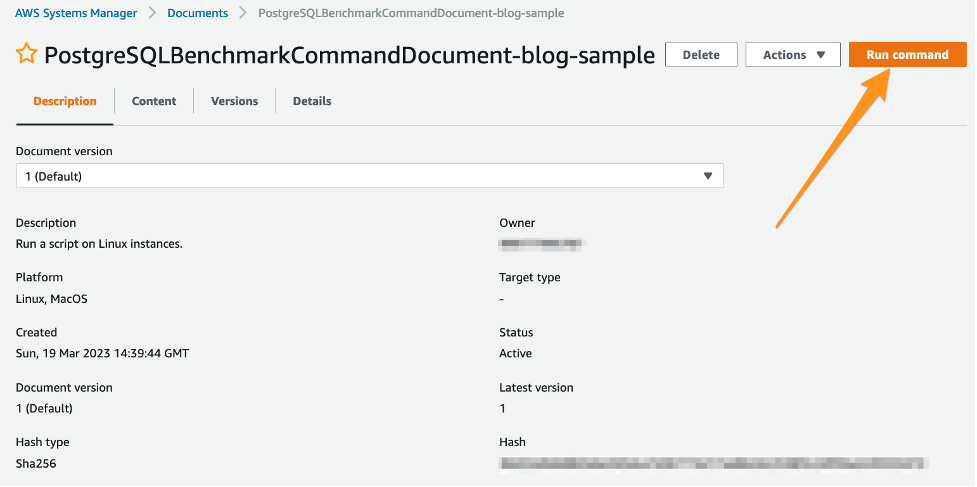977x487 pixels.
Task: Click the Target type label
Action: tap(530, 277)
